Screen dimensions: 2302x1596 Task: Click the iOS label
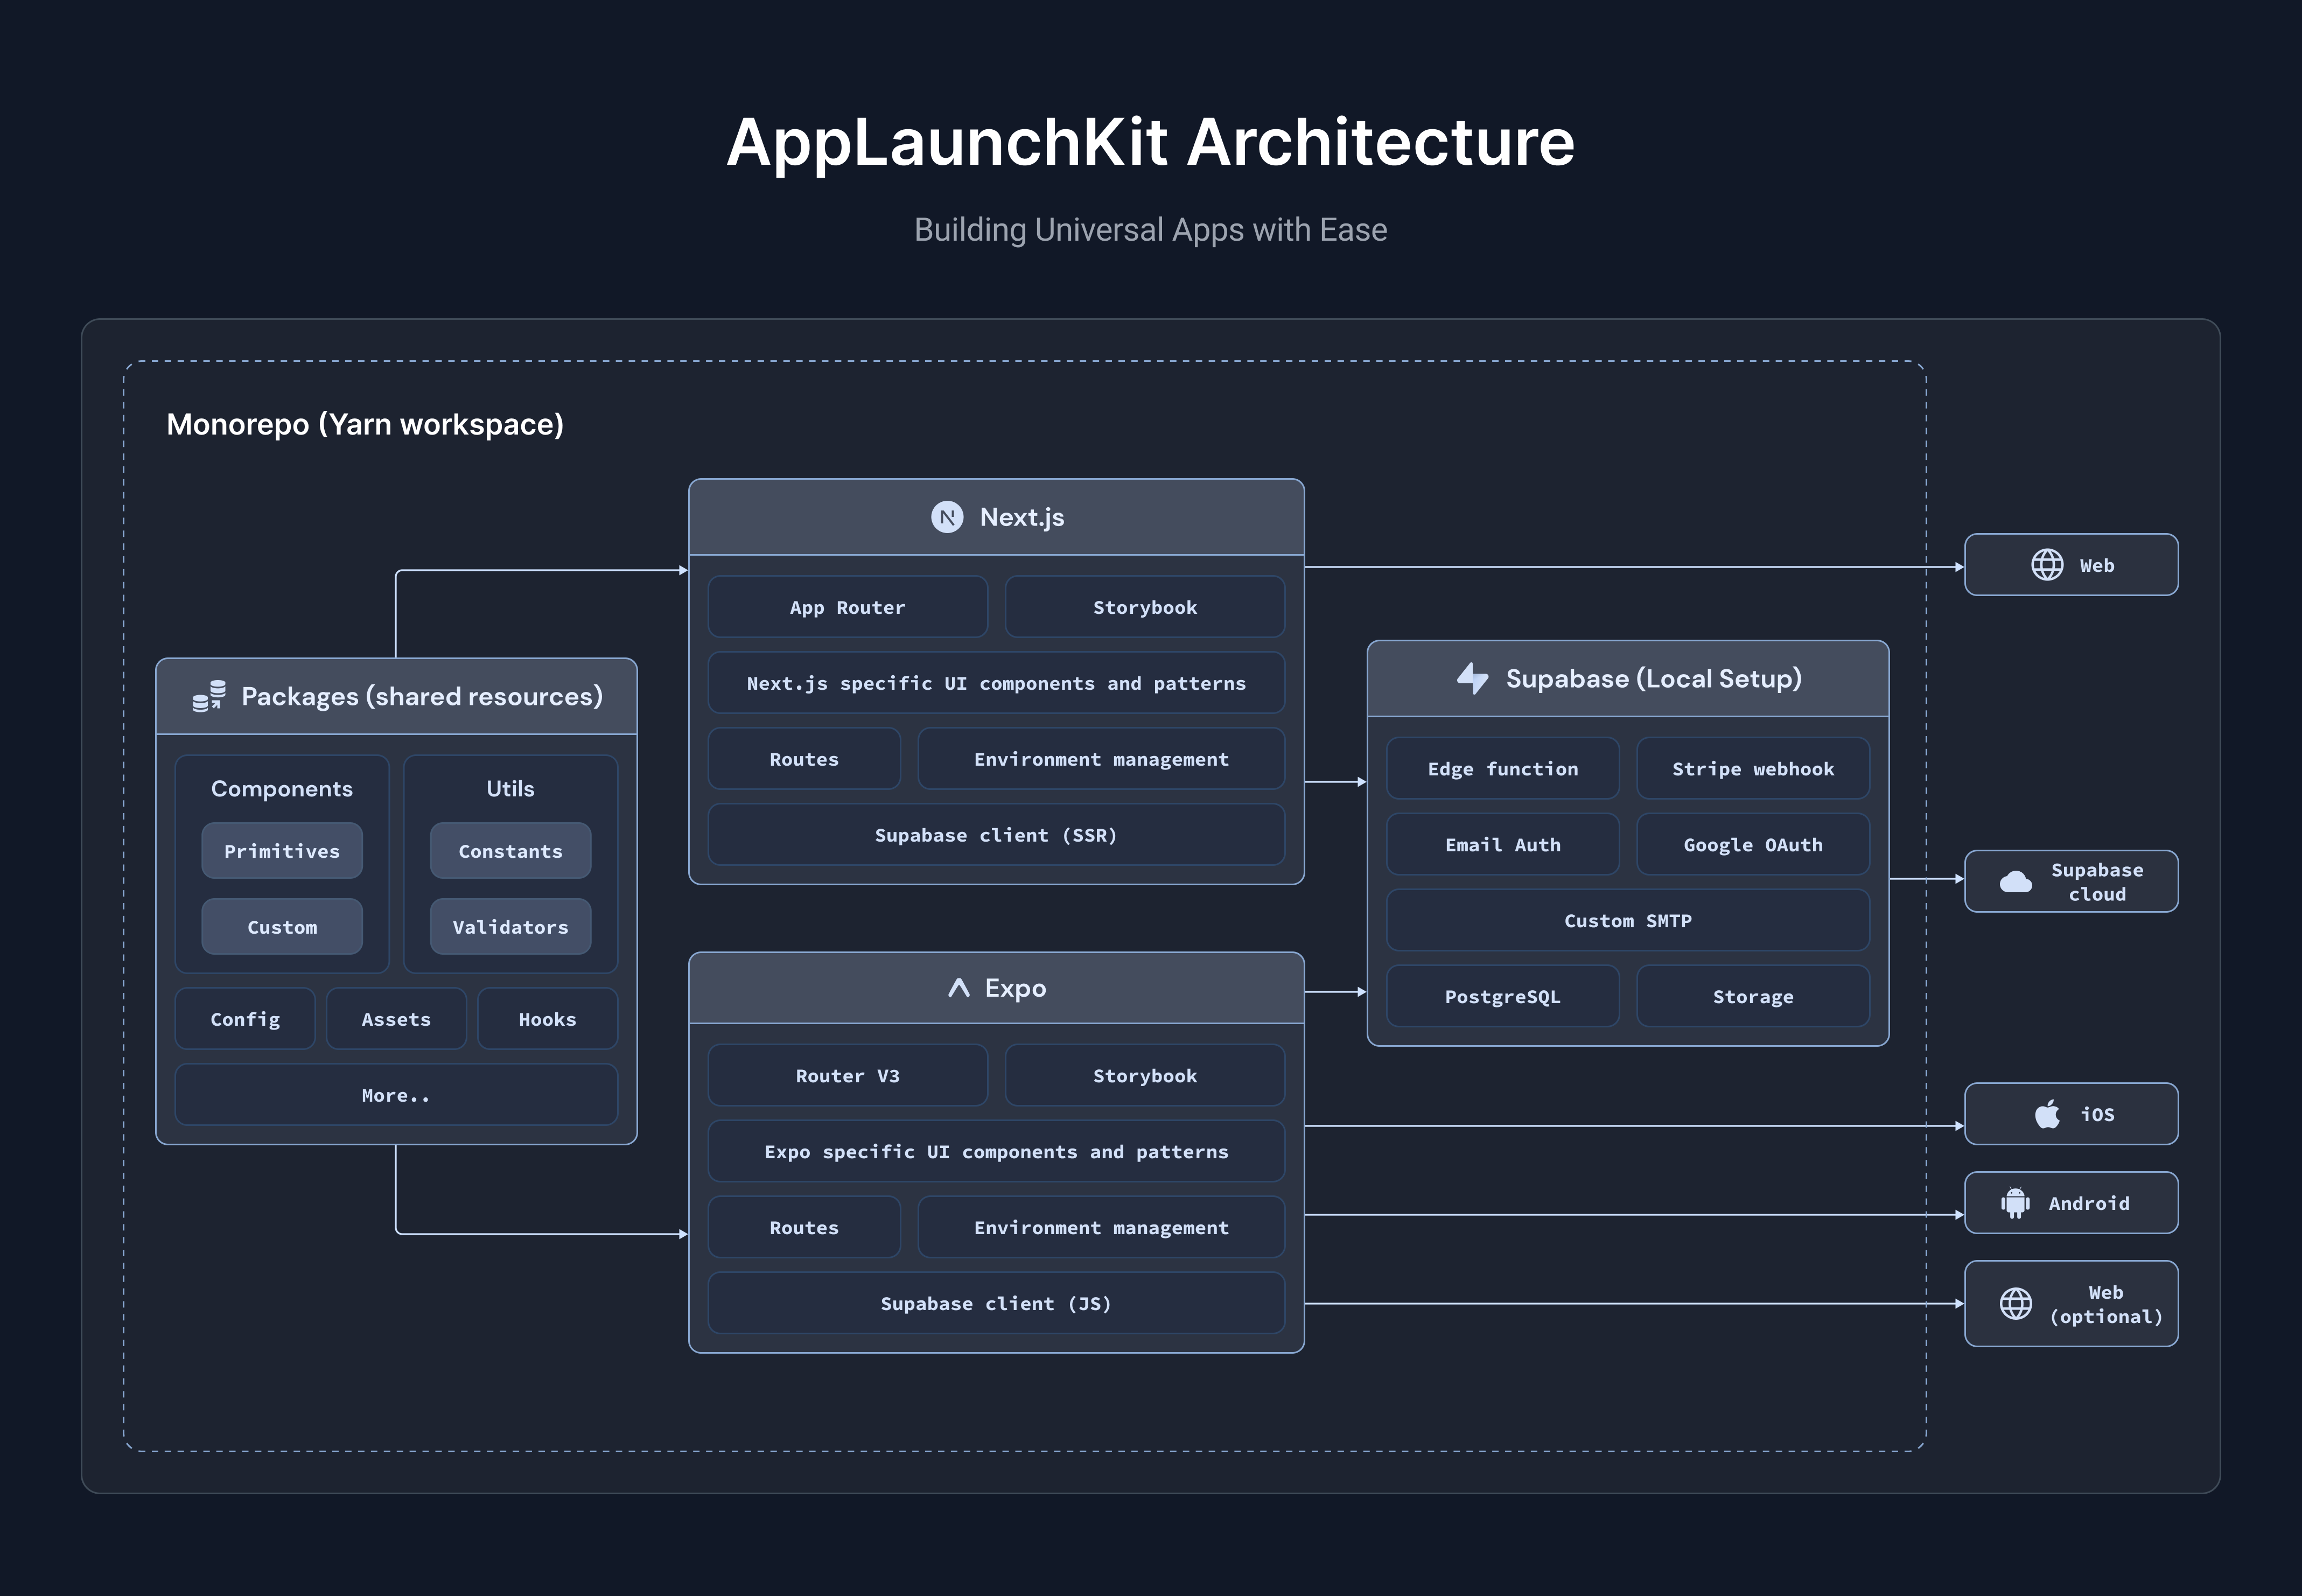tap(2097, 1114)
